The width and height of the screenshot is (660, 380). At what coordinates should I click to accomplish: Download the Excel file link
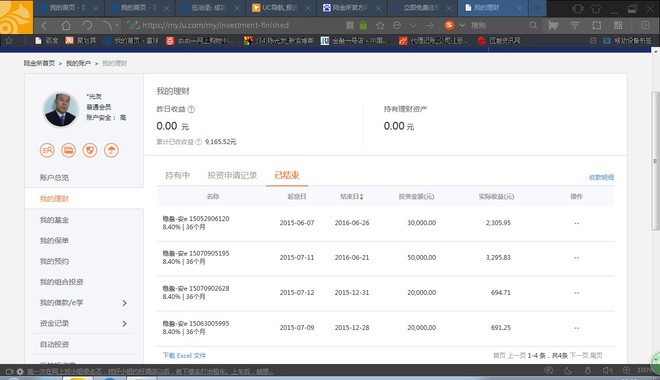184,356
